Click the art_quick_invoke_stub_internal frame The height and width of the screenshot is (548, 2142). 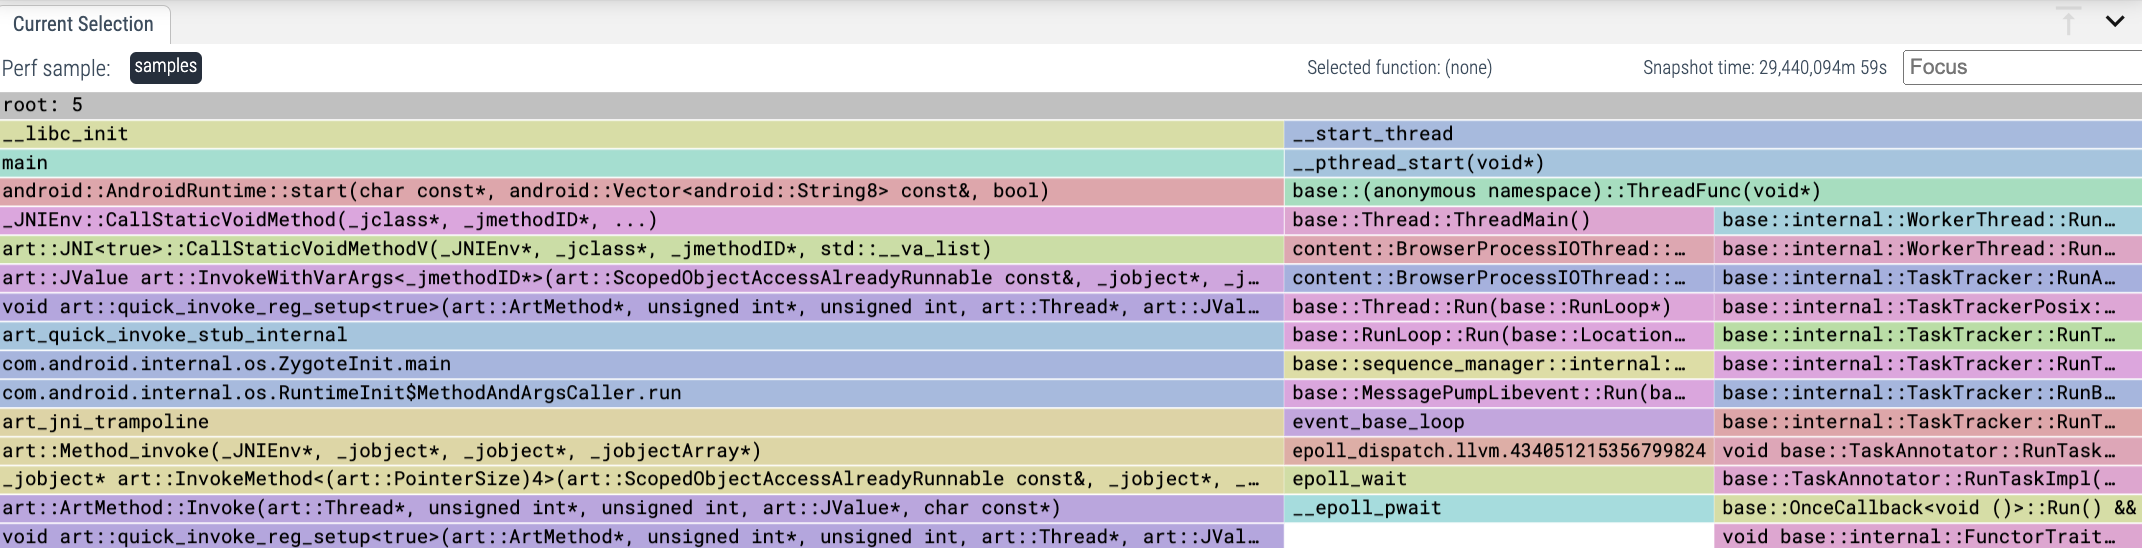640,335
